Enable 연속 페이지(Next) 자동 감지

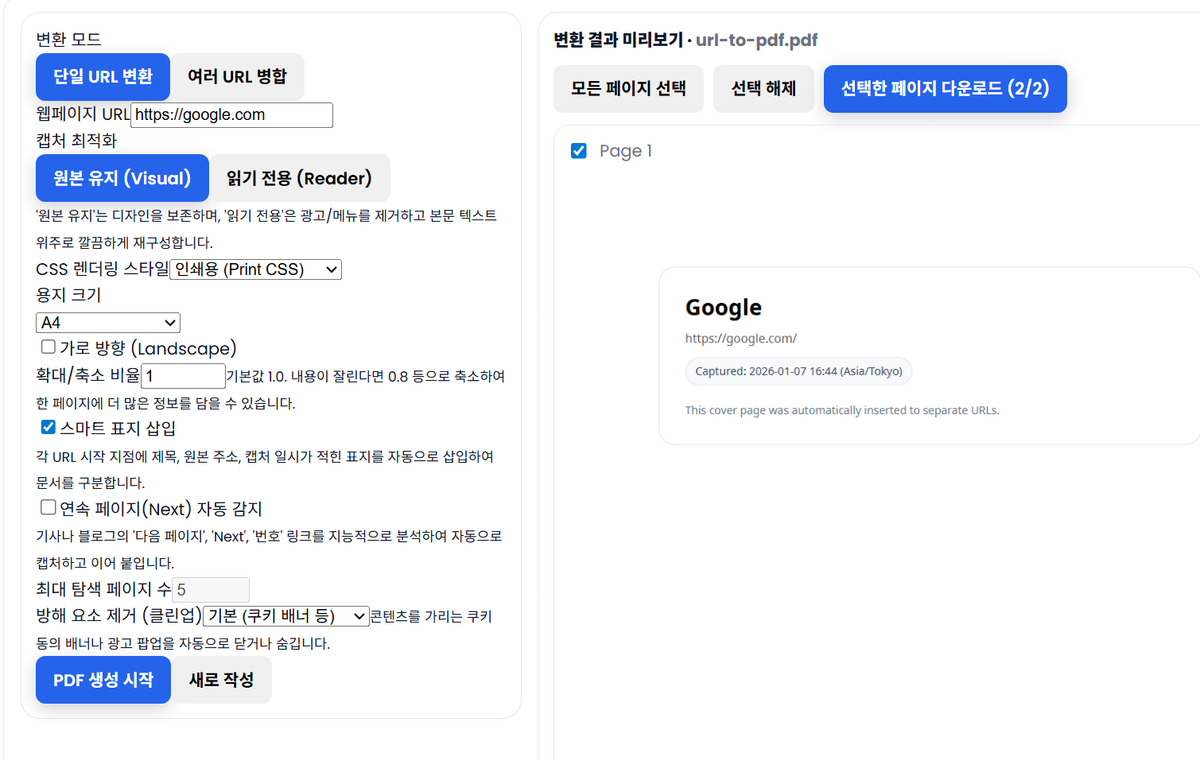(47, 507)
